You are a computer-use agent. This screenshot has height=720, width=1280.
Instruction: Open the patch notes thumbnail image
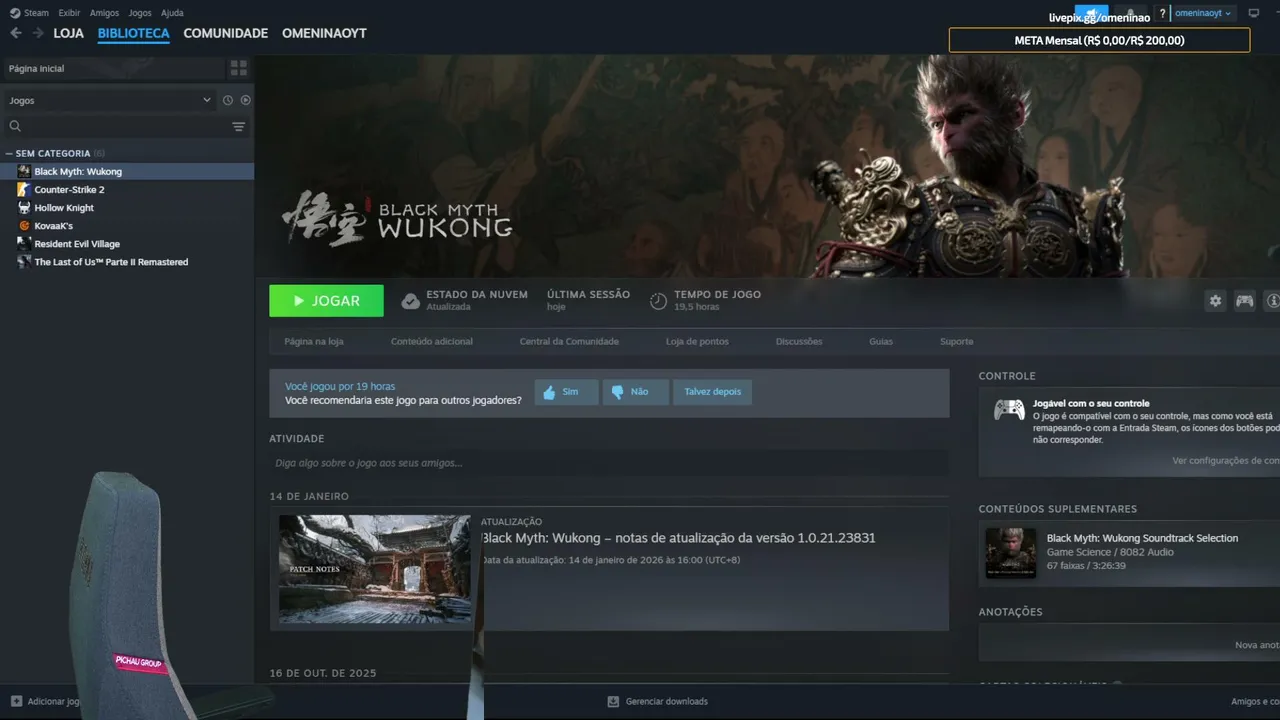coord(374,569)
